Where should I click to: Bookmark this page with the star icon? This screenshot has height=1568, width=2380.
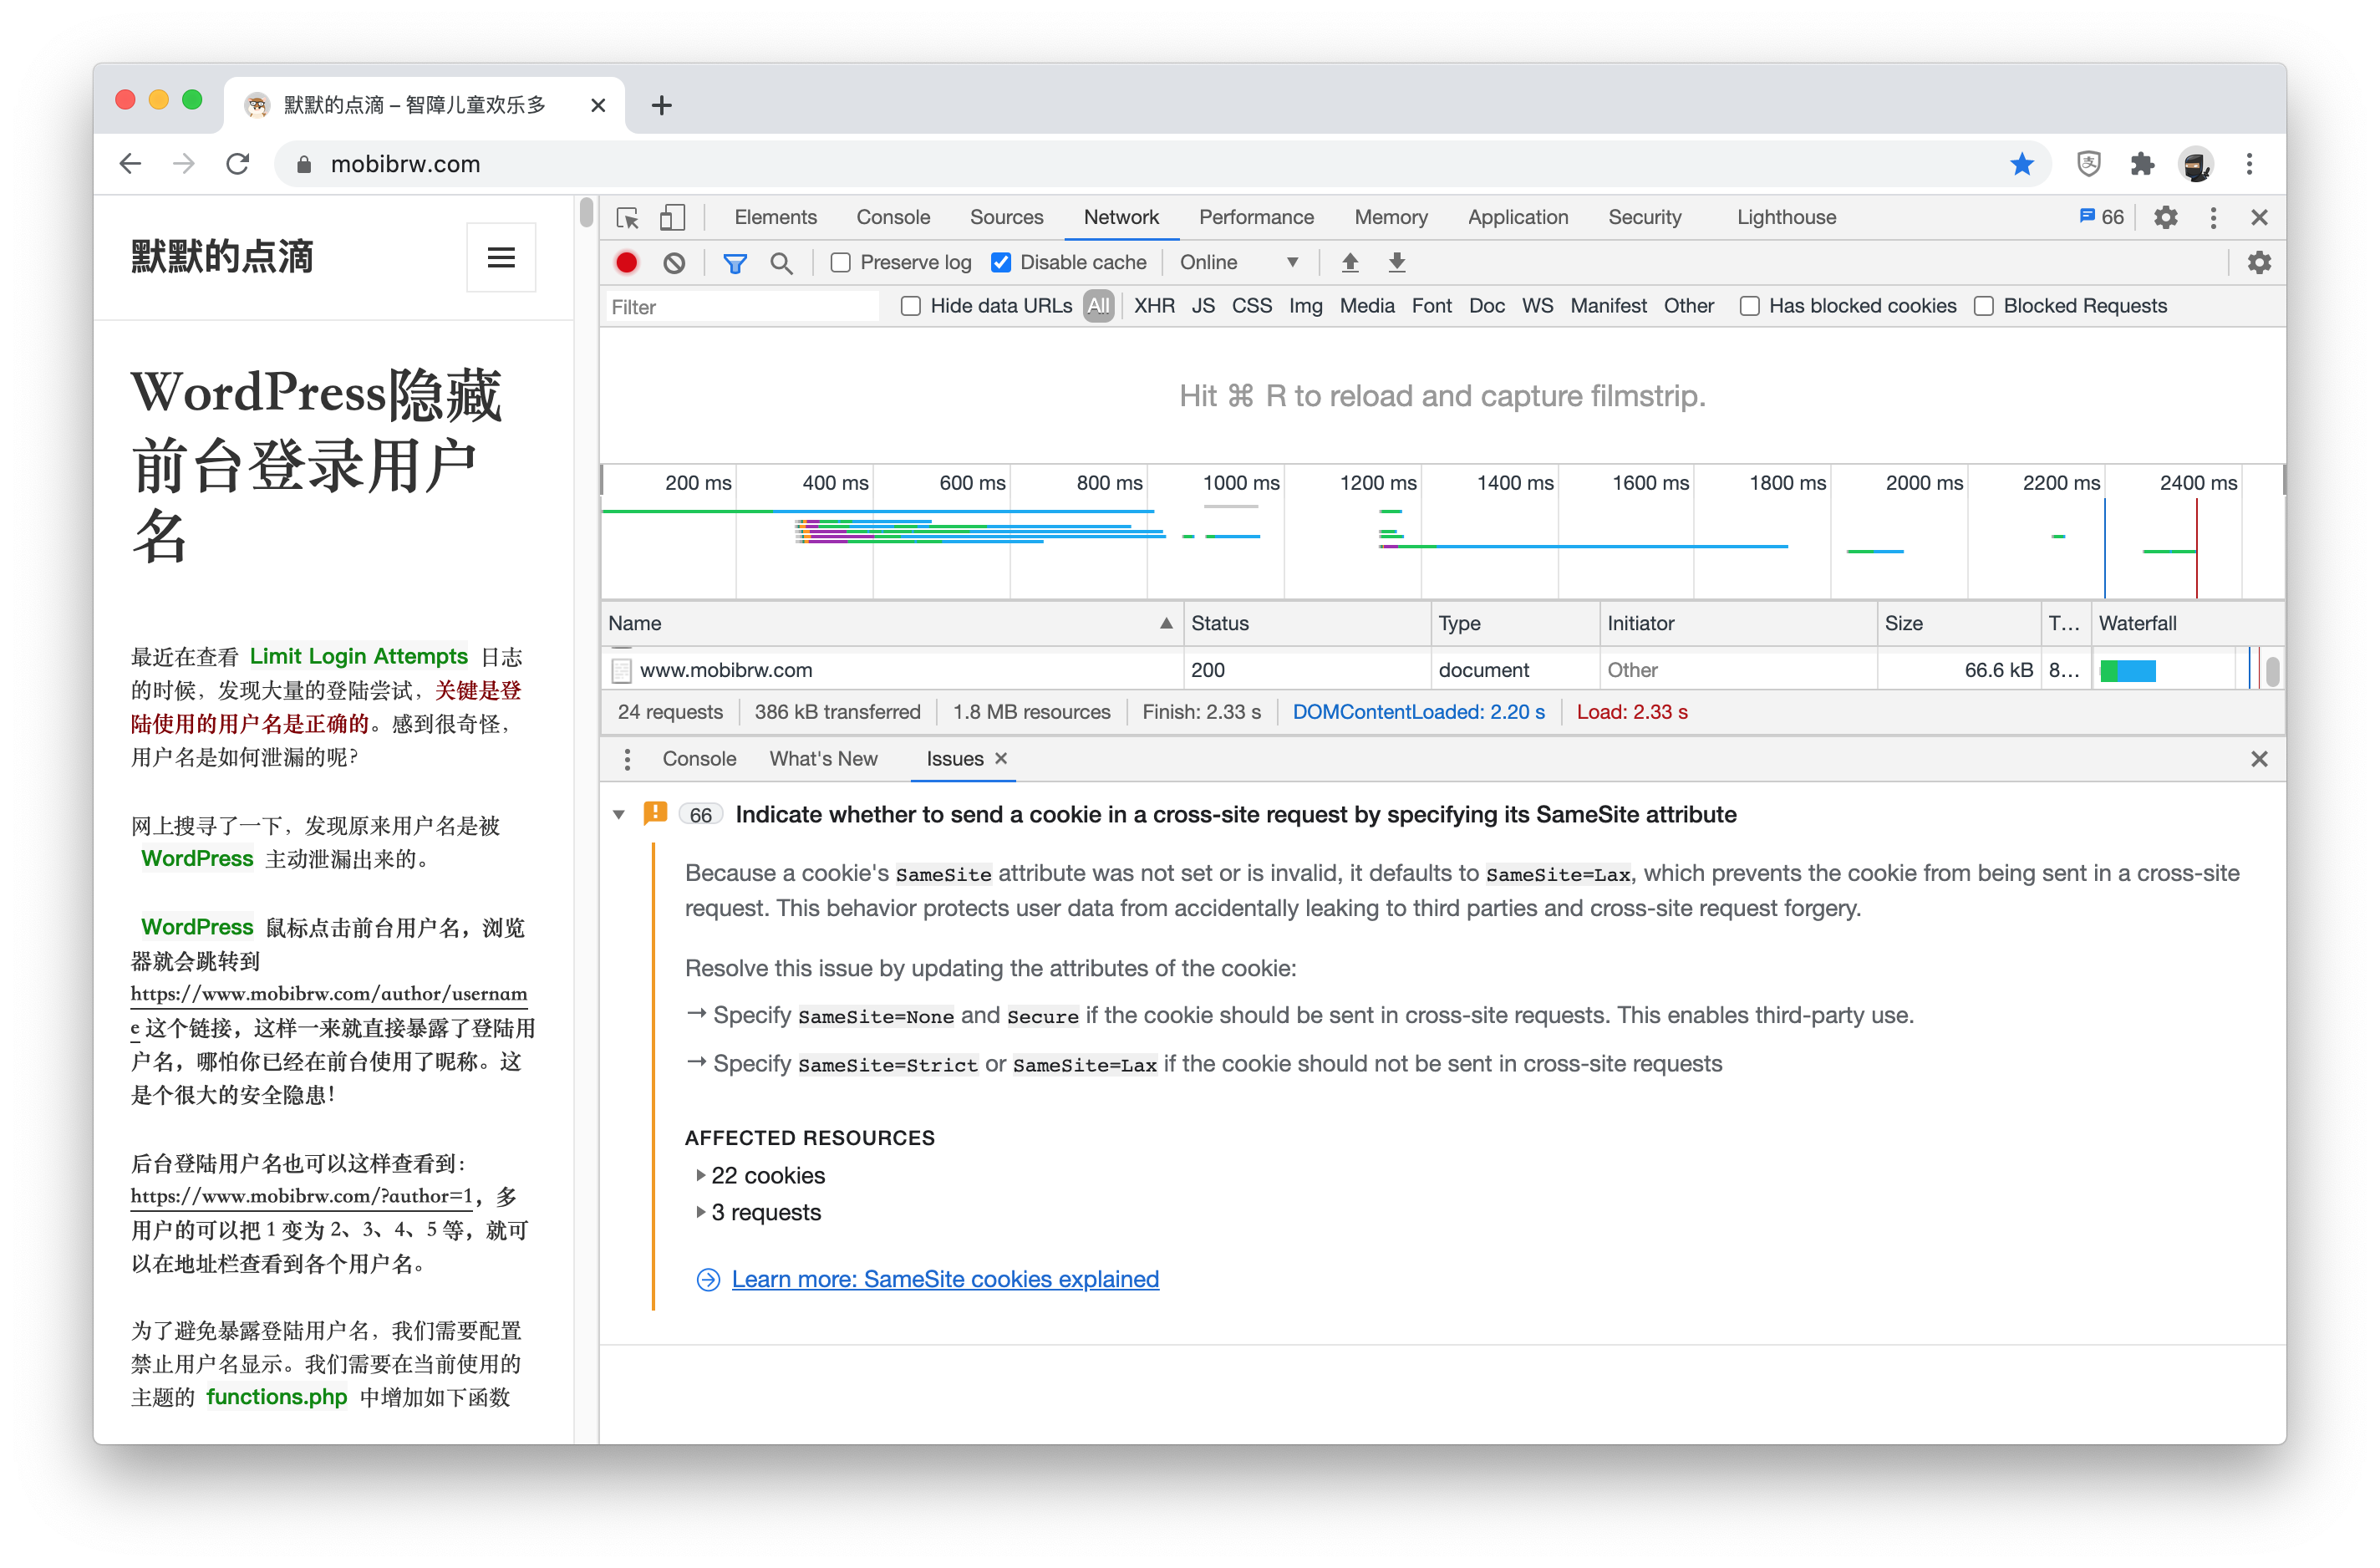pos(2021,164)
